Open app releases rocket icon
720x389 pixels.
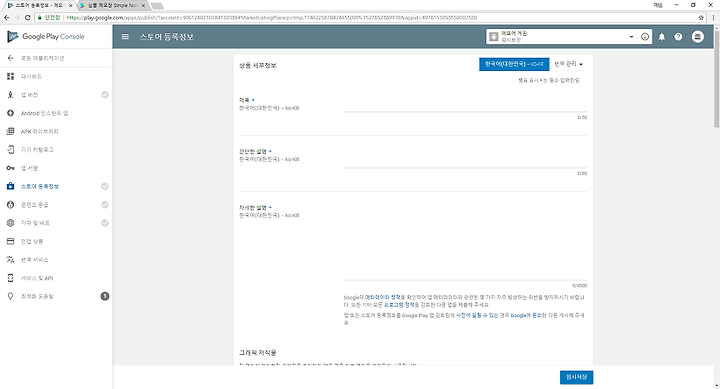pos(11,95)
